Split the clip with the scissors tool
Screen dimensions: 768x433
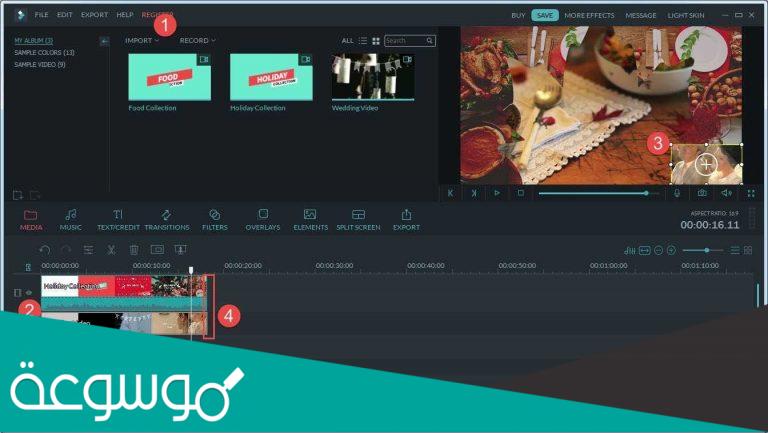tap(111, 250)
